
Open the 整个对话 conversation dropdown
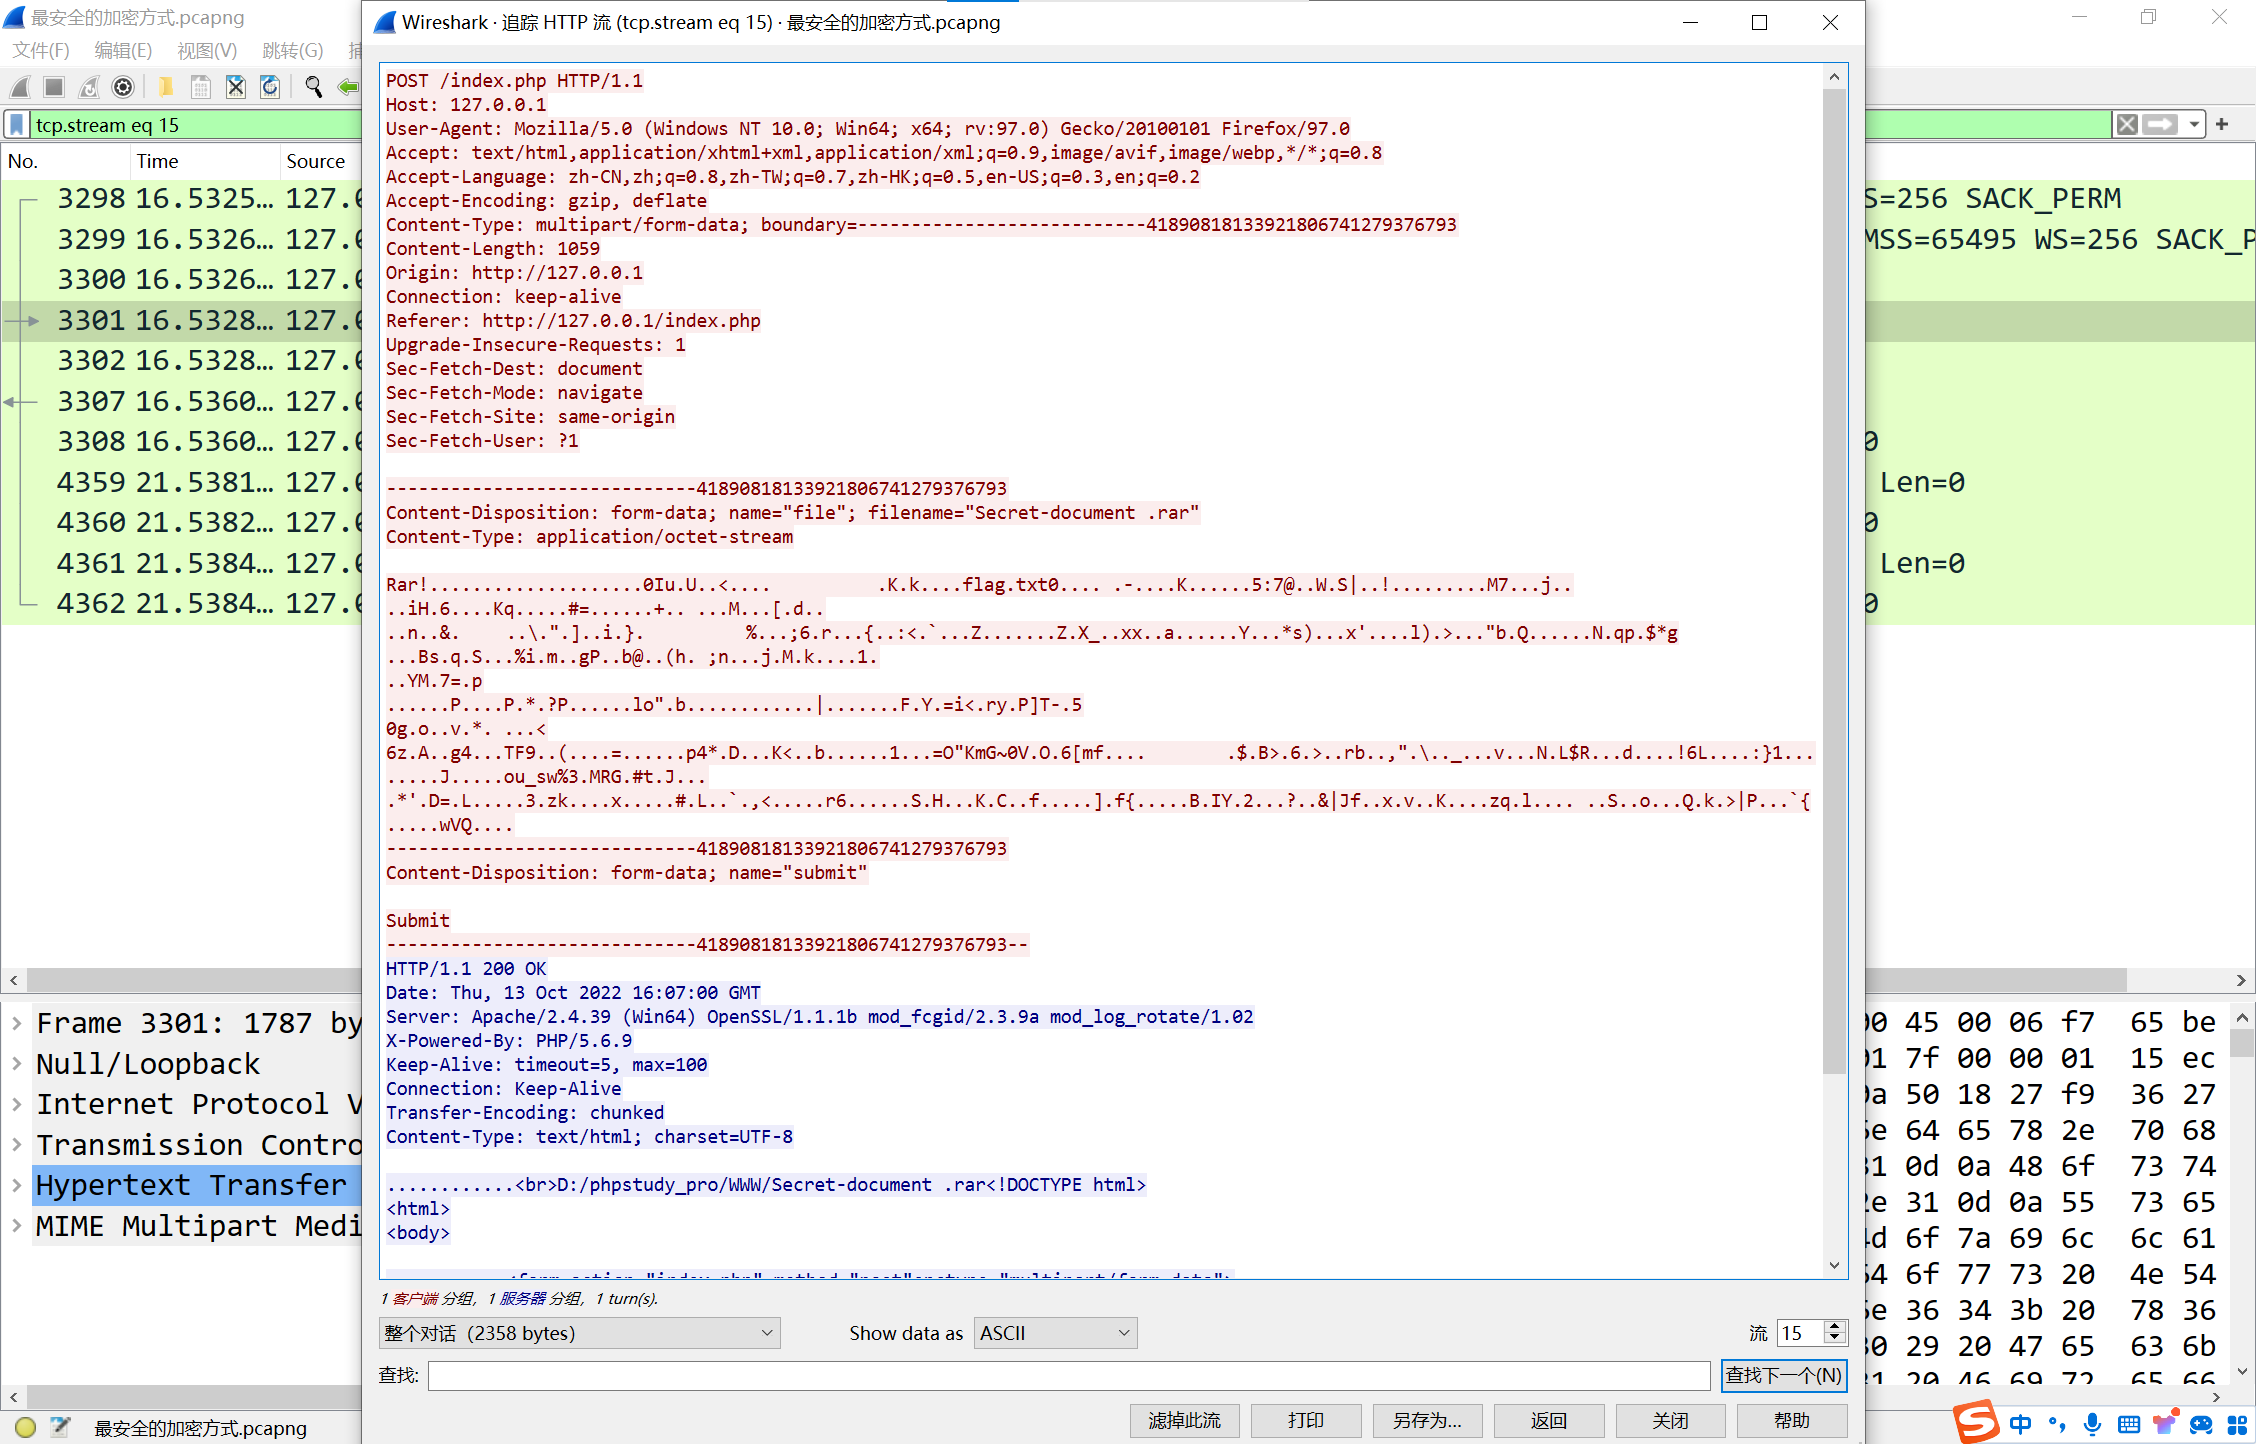[x=579, y=1333]
